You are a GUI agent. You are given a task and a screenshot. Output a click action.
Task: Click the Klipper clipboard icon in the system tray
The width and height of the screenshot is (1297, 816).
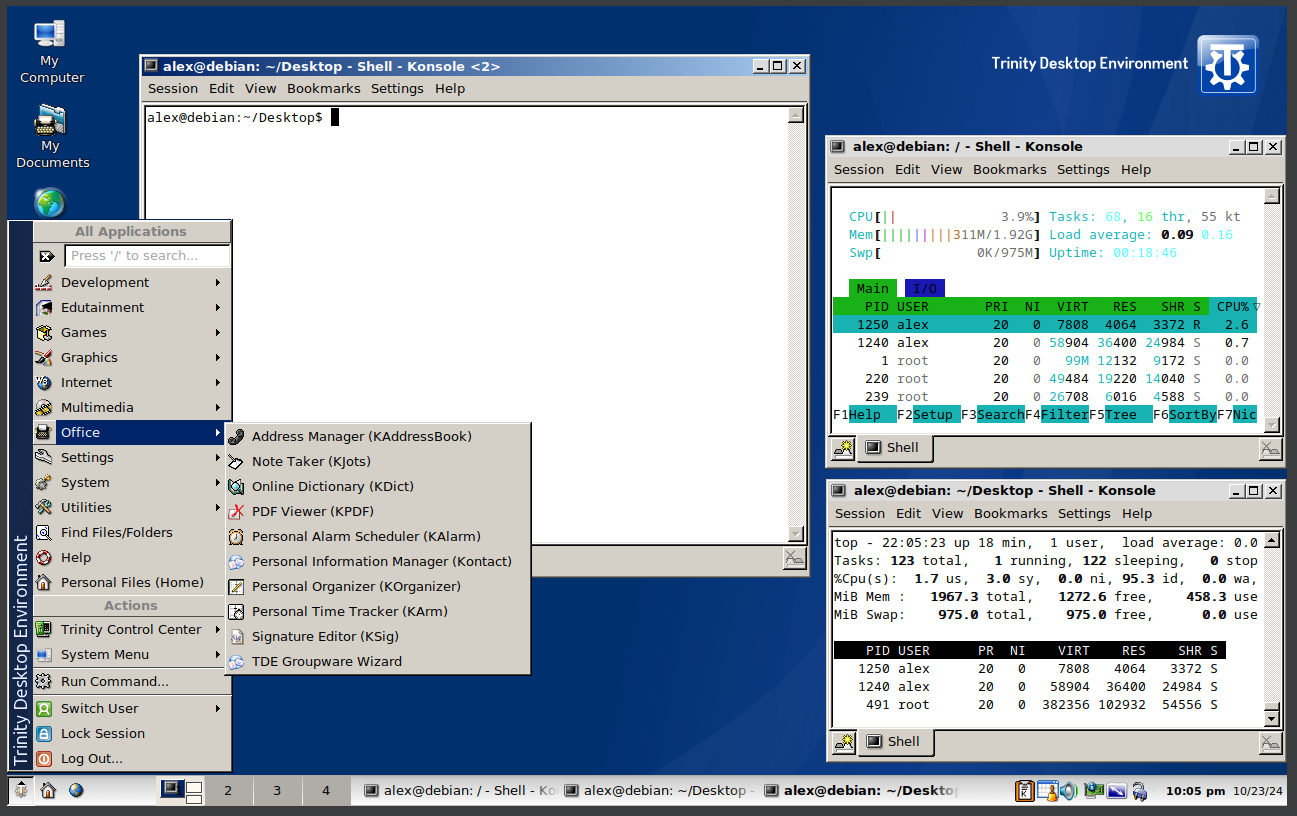coord(1025,791)
